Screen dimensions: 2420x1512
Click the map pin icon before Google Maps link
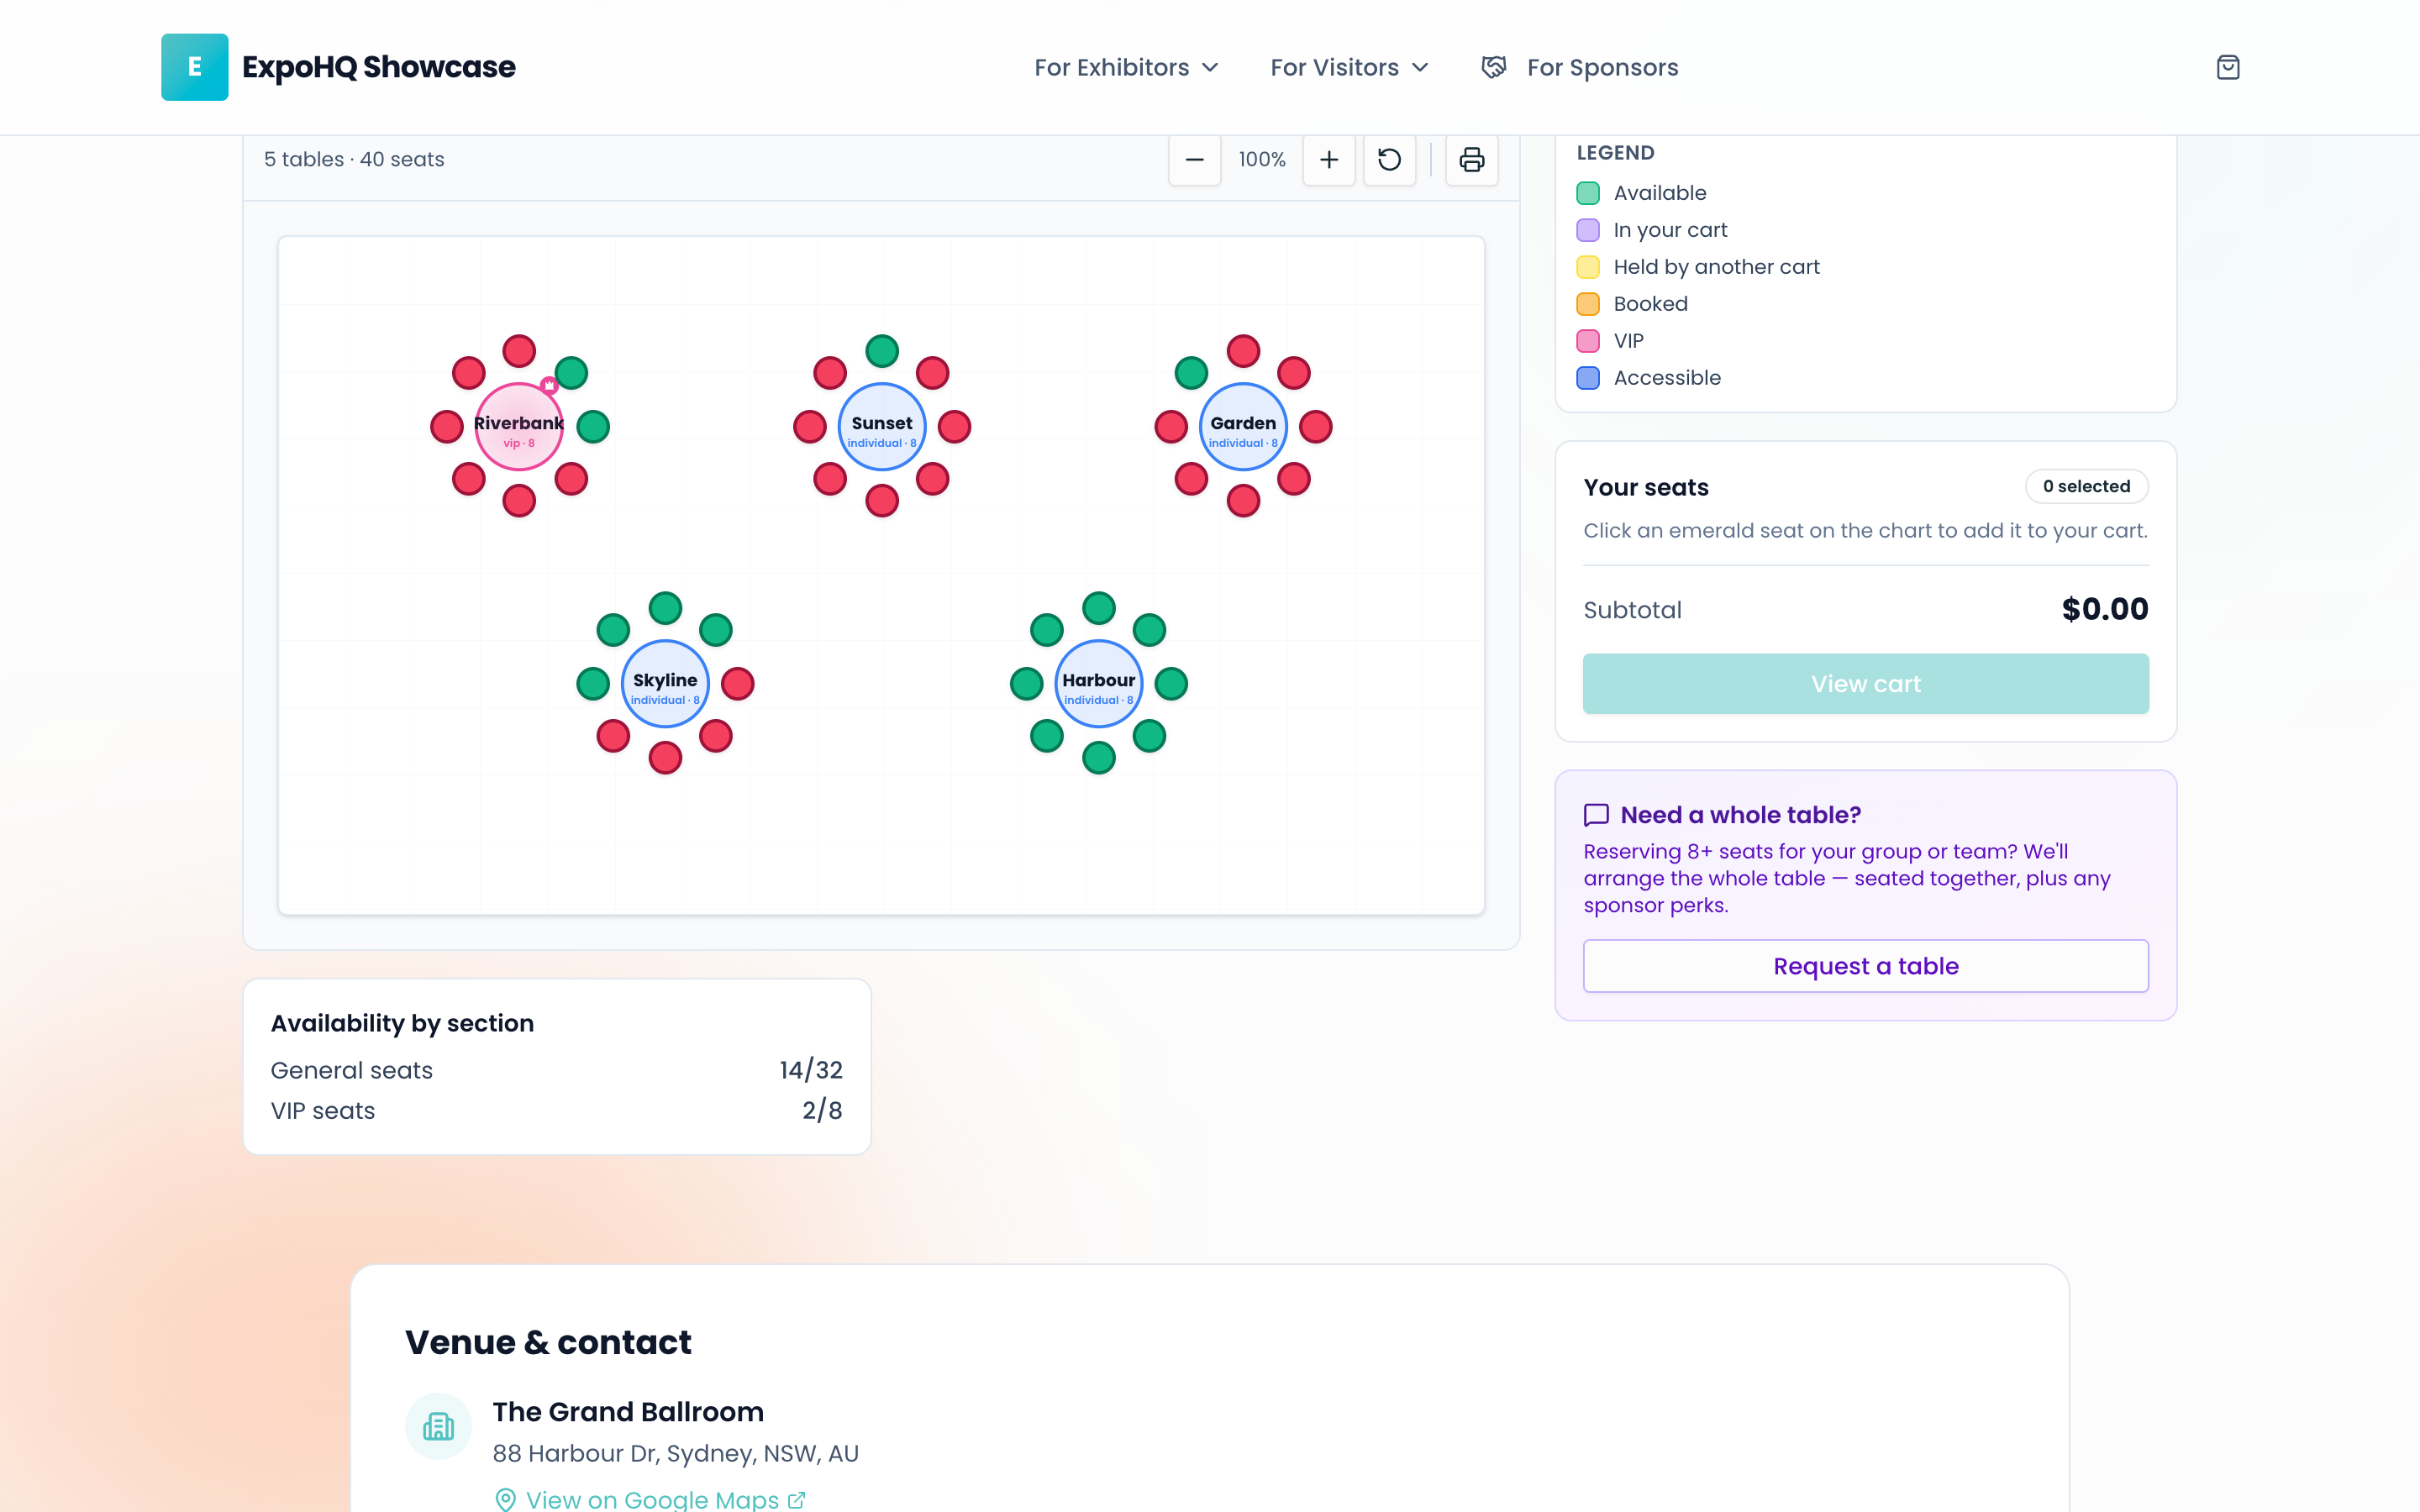click(506, 1499)
